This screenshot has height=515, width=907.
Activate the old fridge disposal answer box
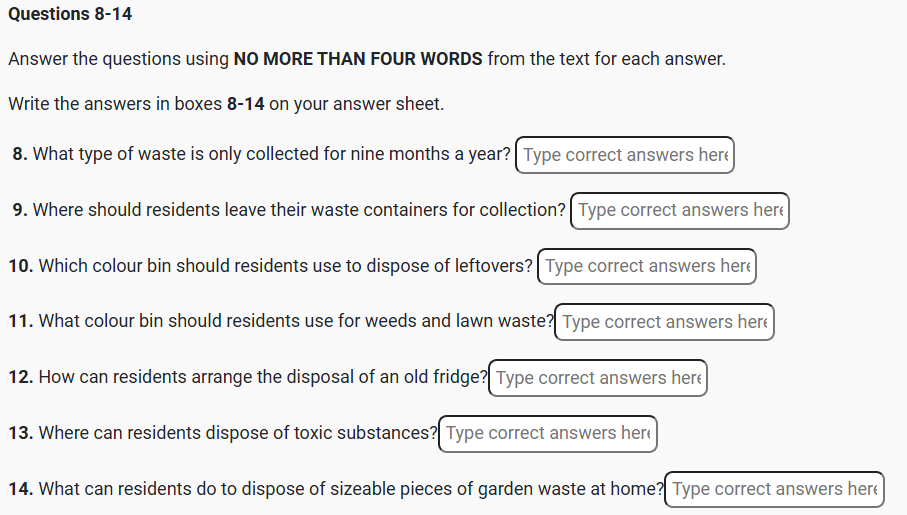point(598,378)
